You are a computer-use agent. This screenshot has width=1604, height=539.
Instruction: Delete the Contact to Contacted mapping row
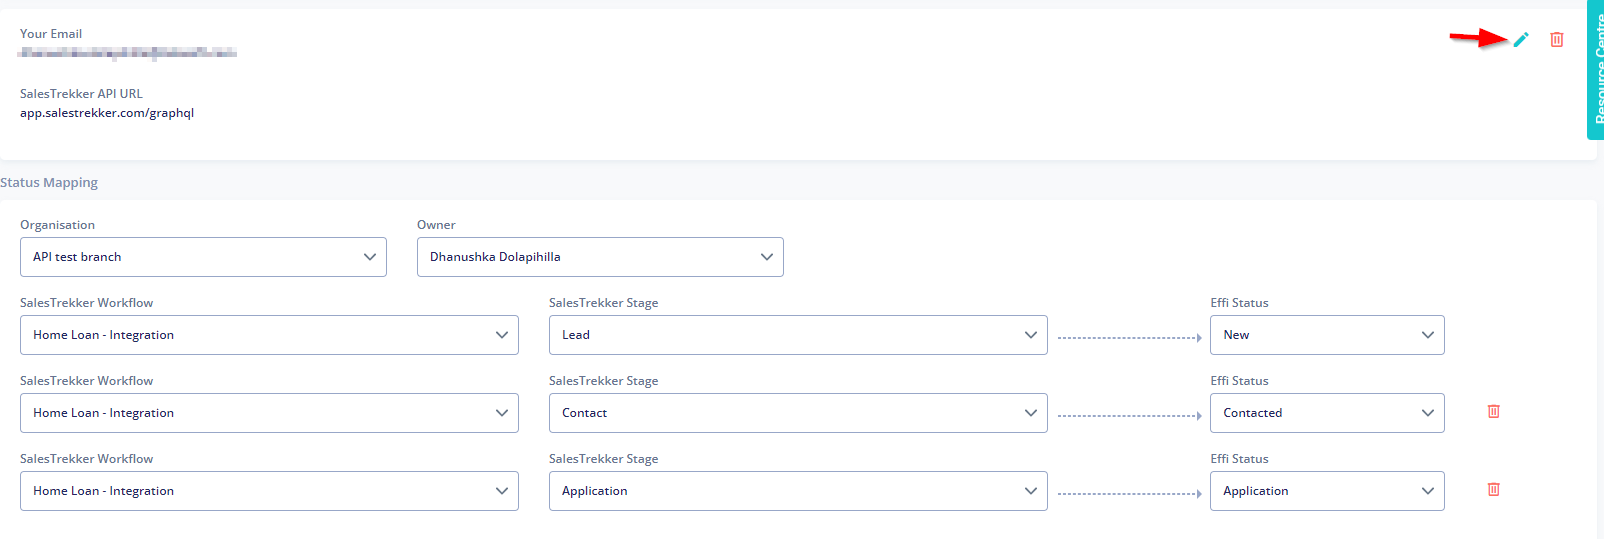(x=1494, y=411)
